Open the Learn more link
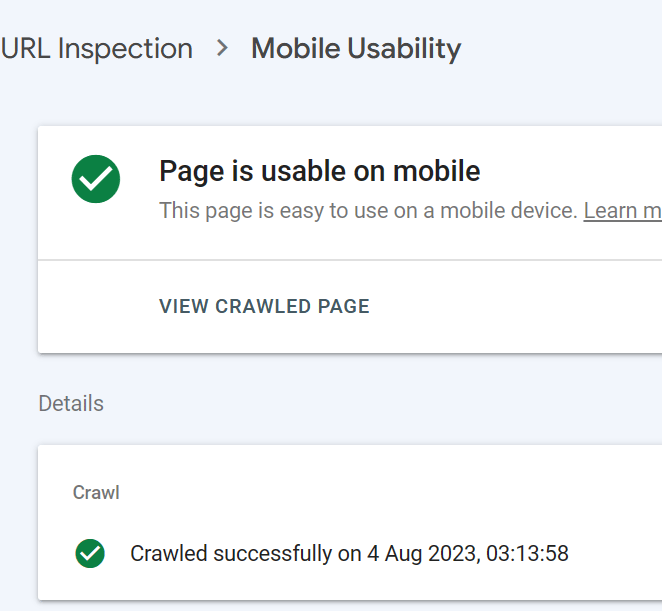 (x=622, y=211)
